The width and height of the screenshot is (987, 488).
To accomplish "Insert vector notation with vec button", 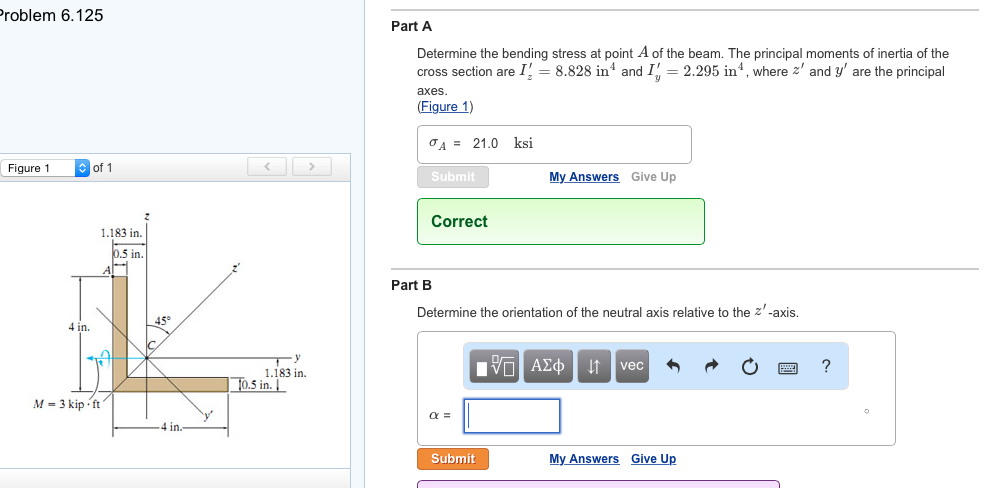I will 631,366.
